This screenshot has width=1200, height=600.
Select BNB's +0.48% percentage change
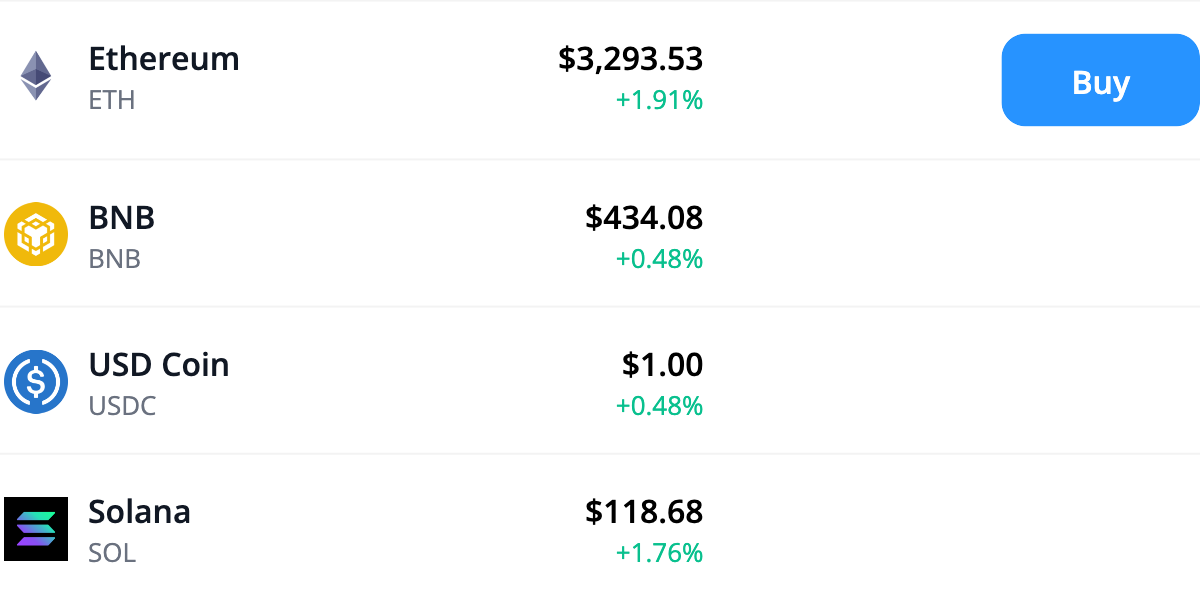click(660, 258)
